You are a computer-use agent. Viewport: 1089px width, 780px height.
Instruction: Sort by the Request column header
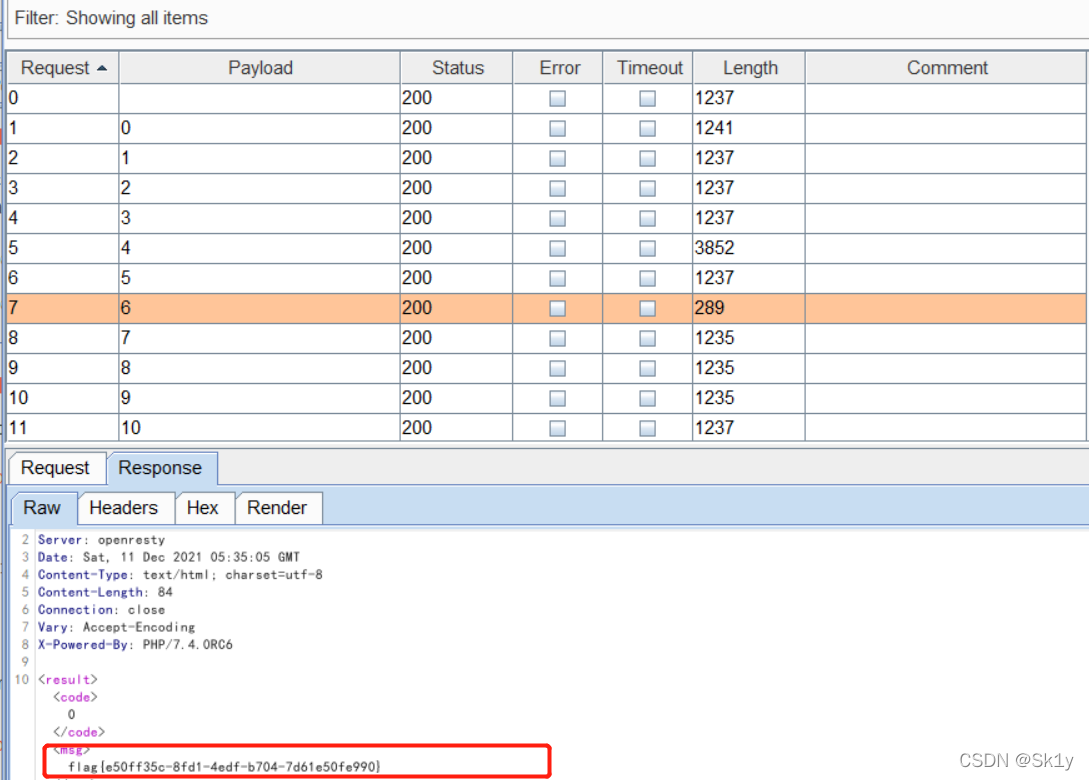pyautogui.click(x=63, y=68)
